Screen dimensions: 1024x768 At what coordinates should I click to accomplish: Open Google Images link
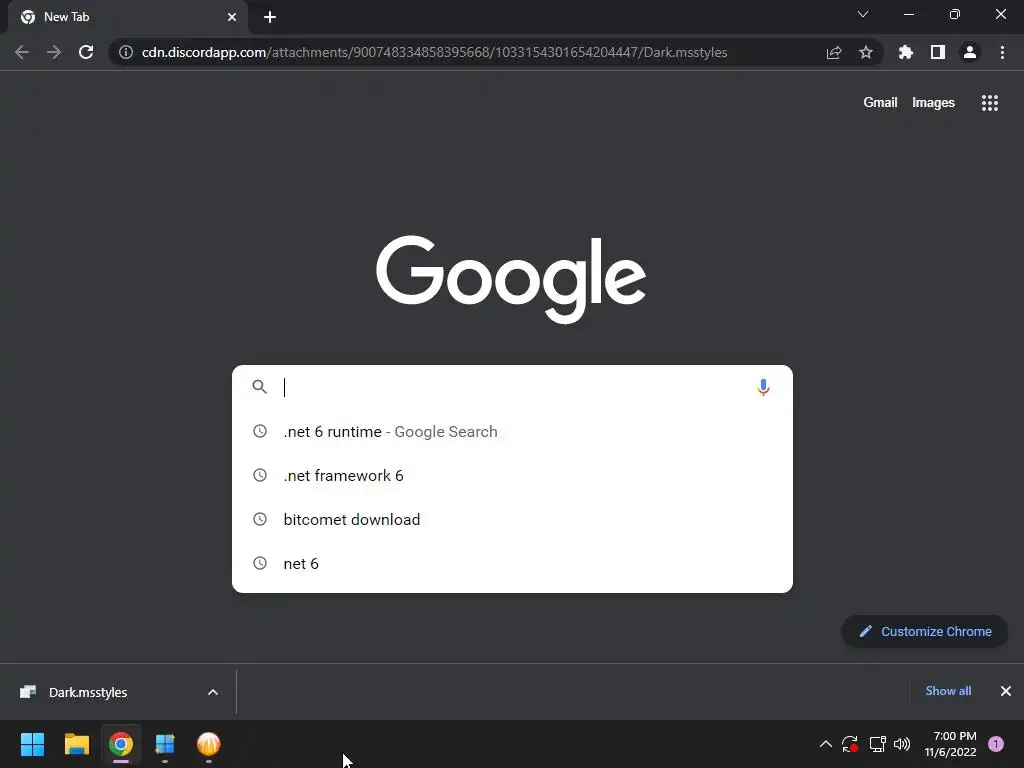pyautogui.click(x=933, y=103)
